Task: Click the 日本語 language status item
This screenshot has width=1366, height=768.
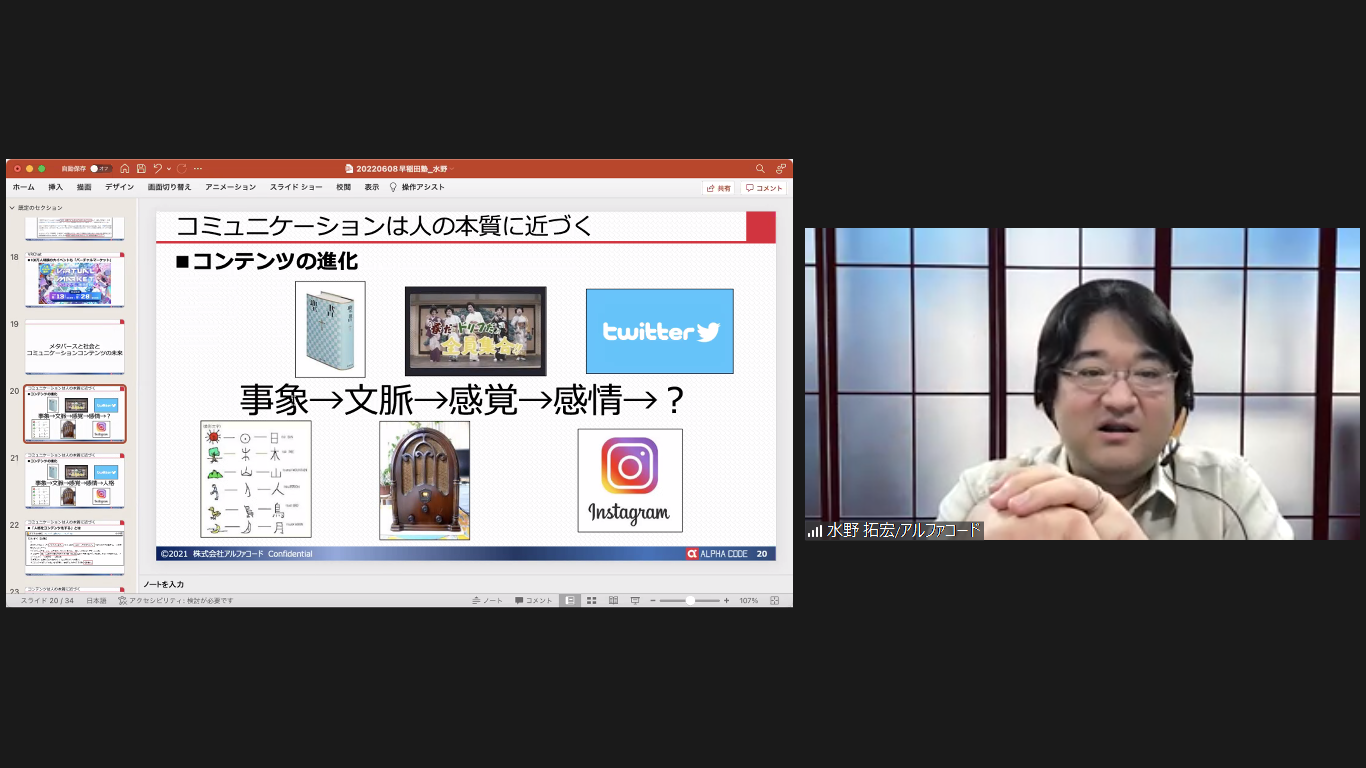Action: (x=96, y=601)
